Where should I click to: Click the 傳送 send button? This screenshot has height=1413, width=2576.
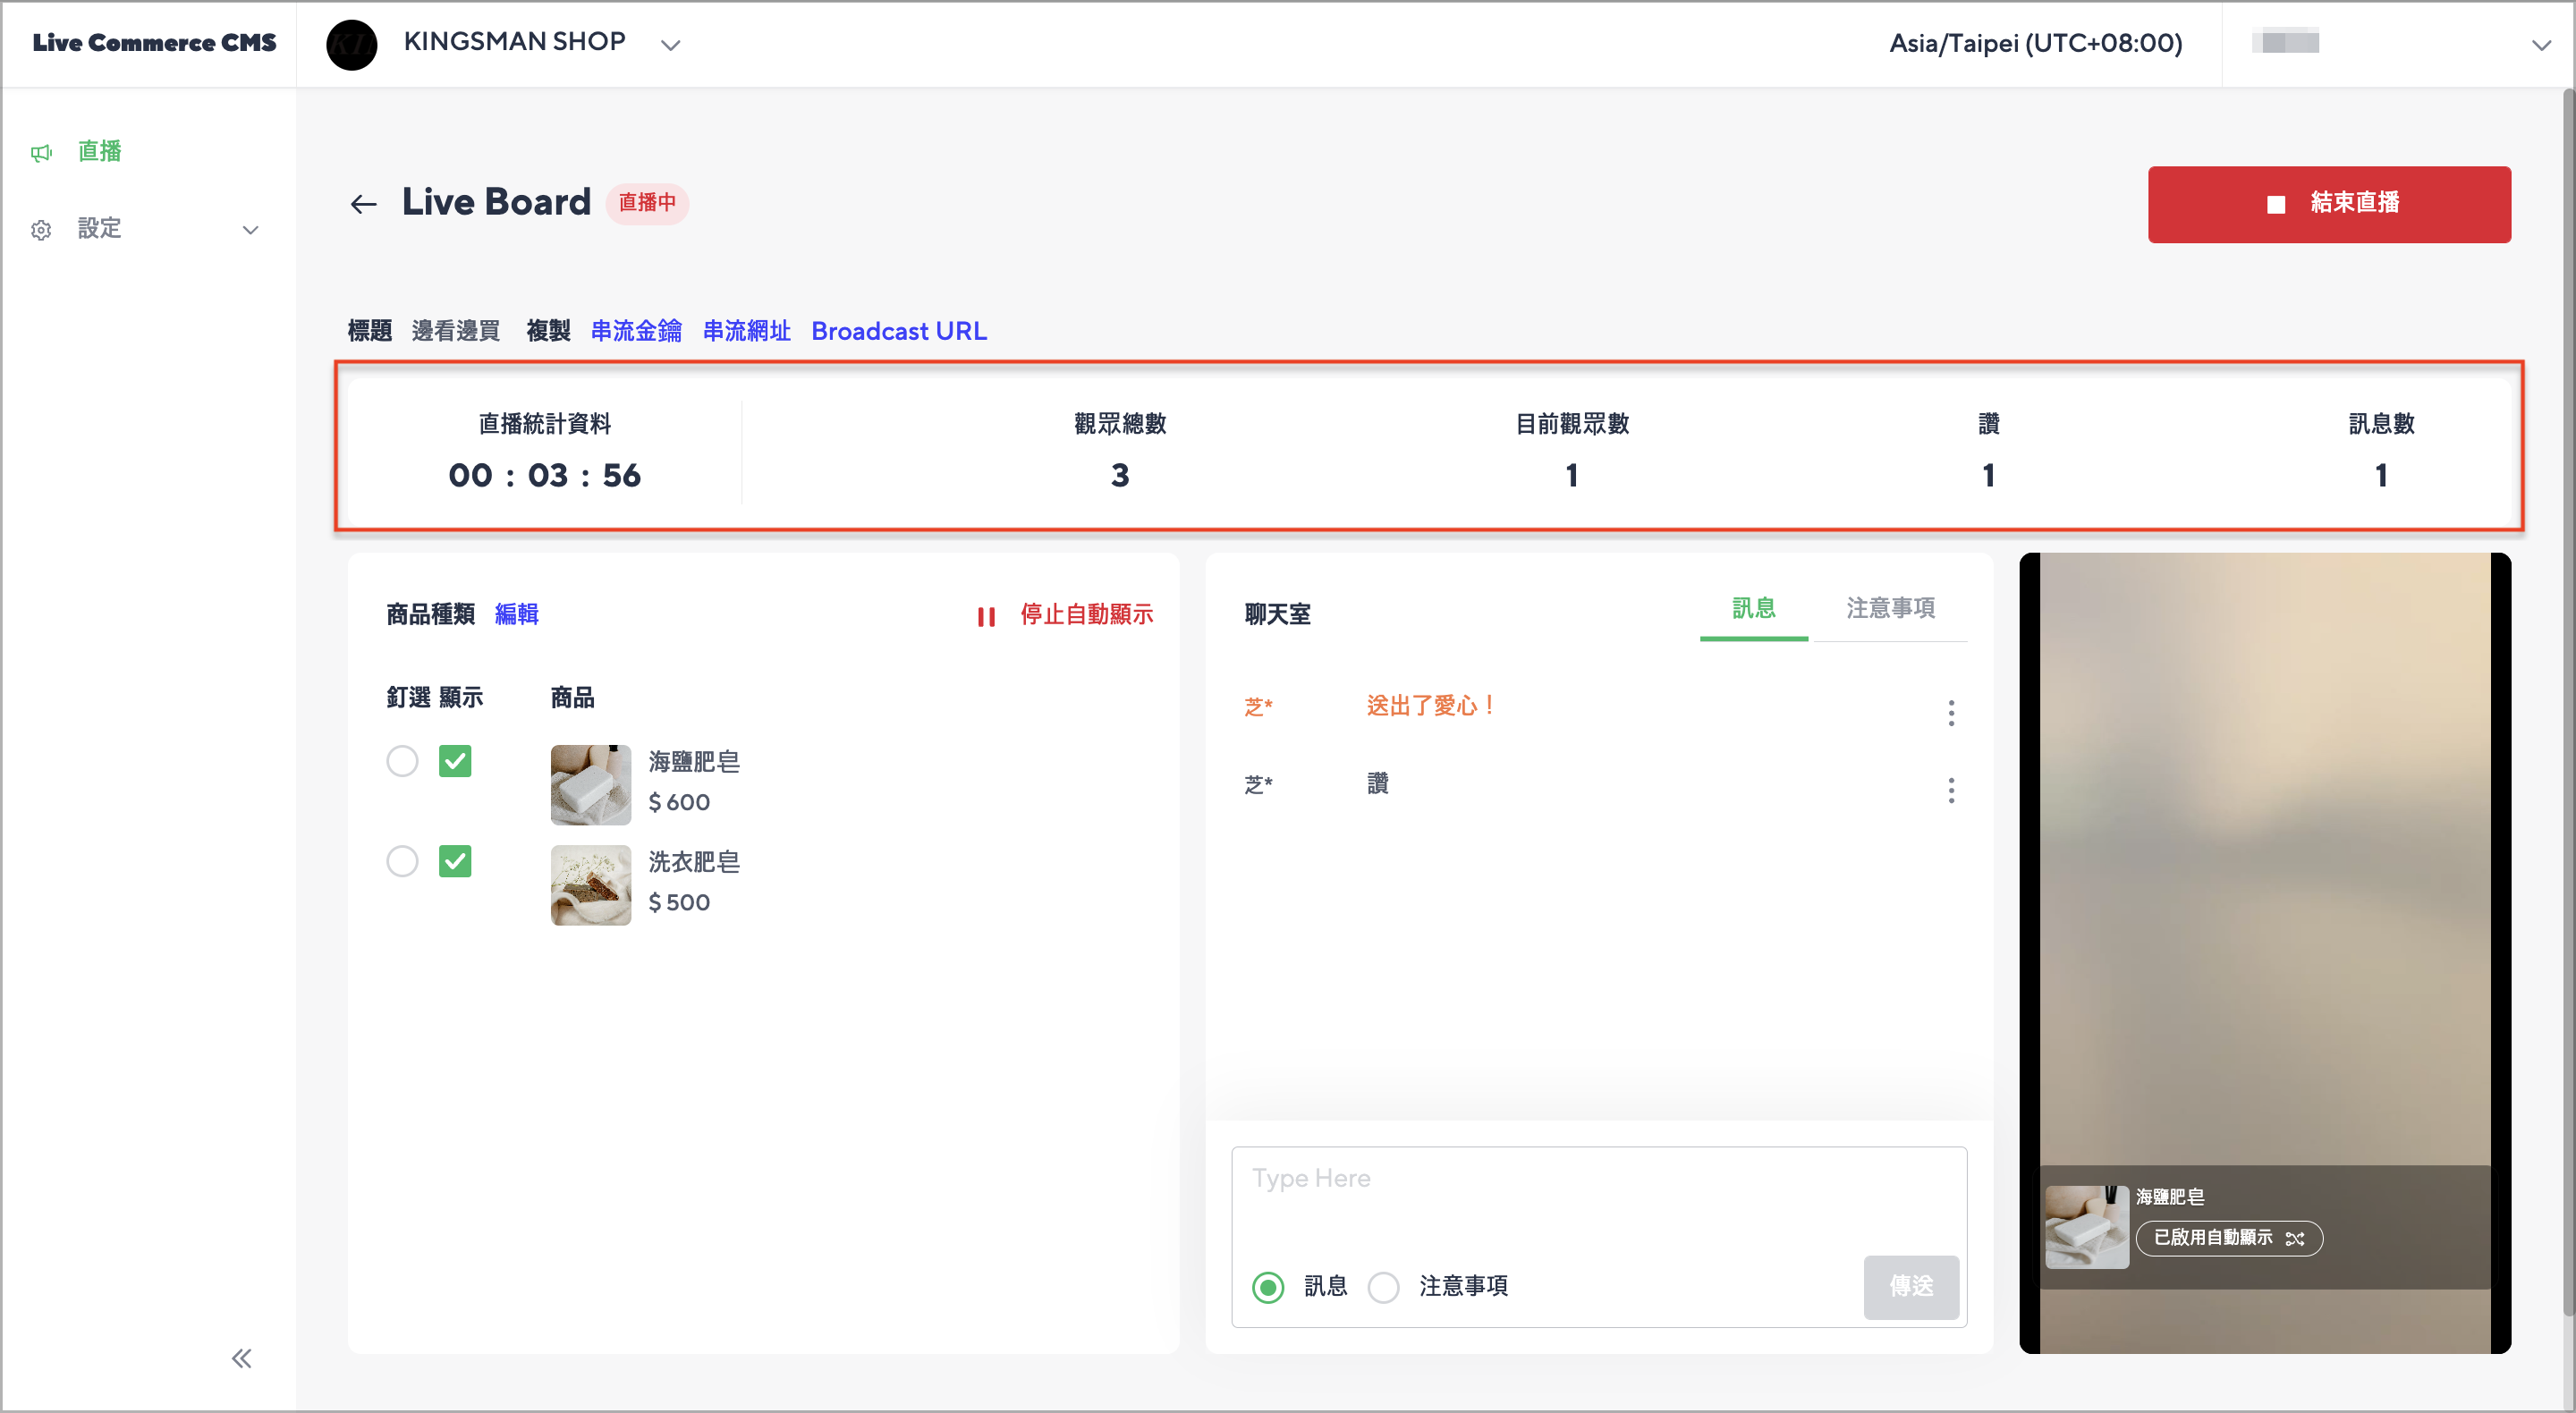pyautogui.click(x=1911, y=1286)
